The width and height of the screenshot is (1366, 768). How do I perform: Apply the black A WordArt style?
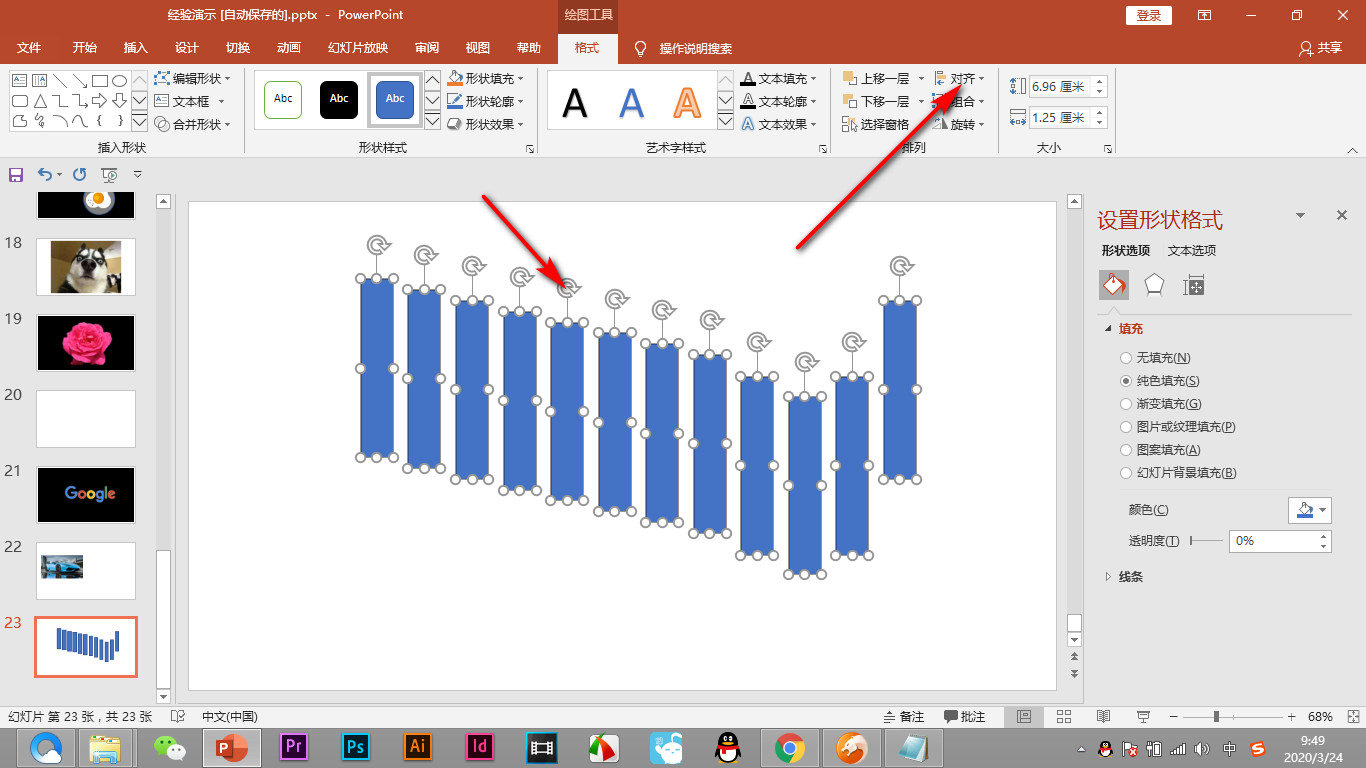pyautogui.click(x=575, y=101)
